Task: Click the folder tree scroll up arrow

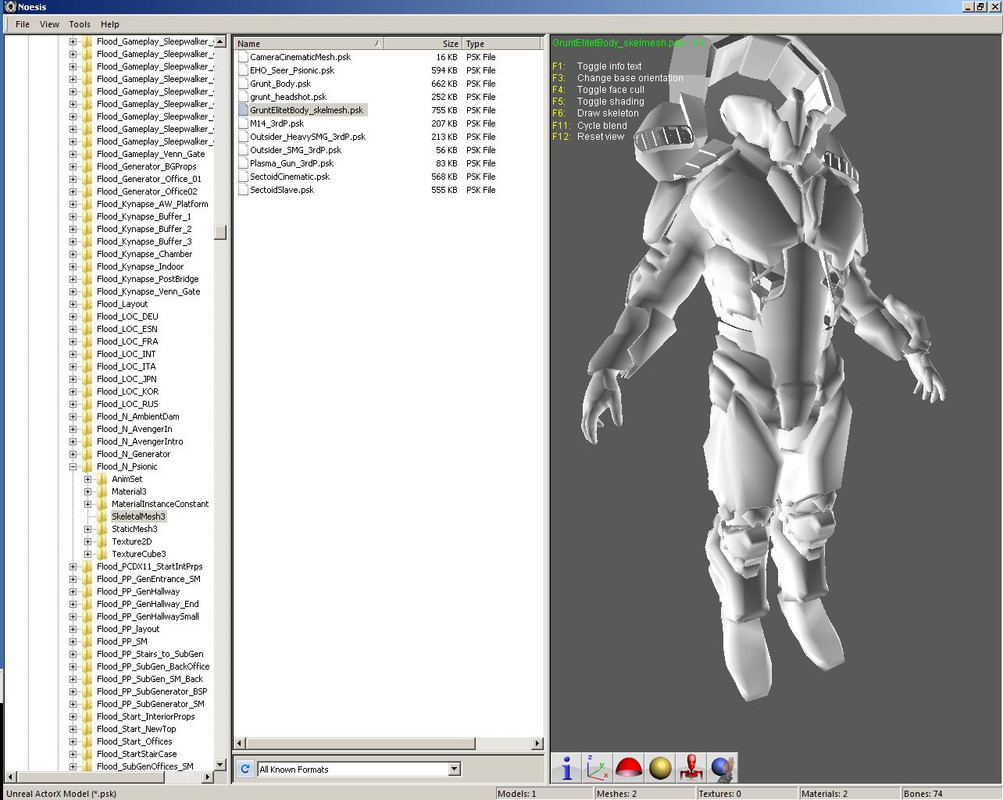Action: point(220,42)
